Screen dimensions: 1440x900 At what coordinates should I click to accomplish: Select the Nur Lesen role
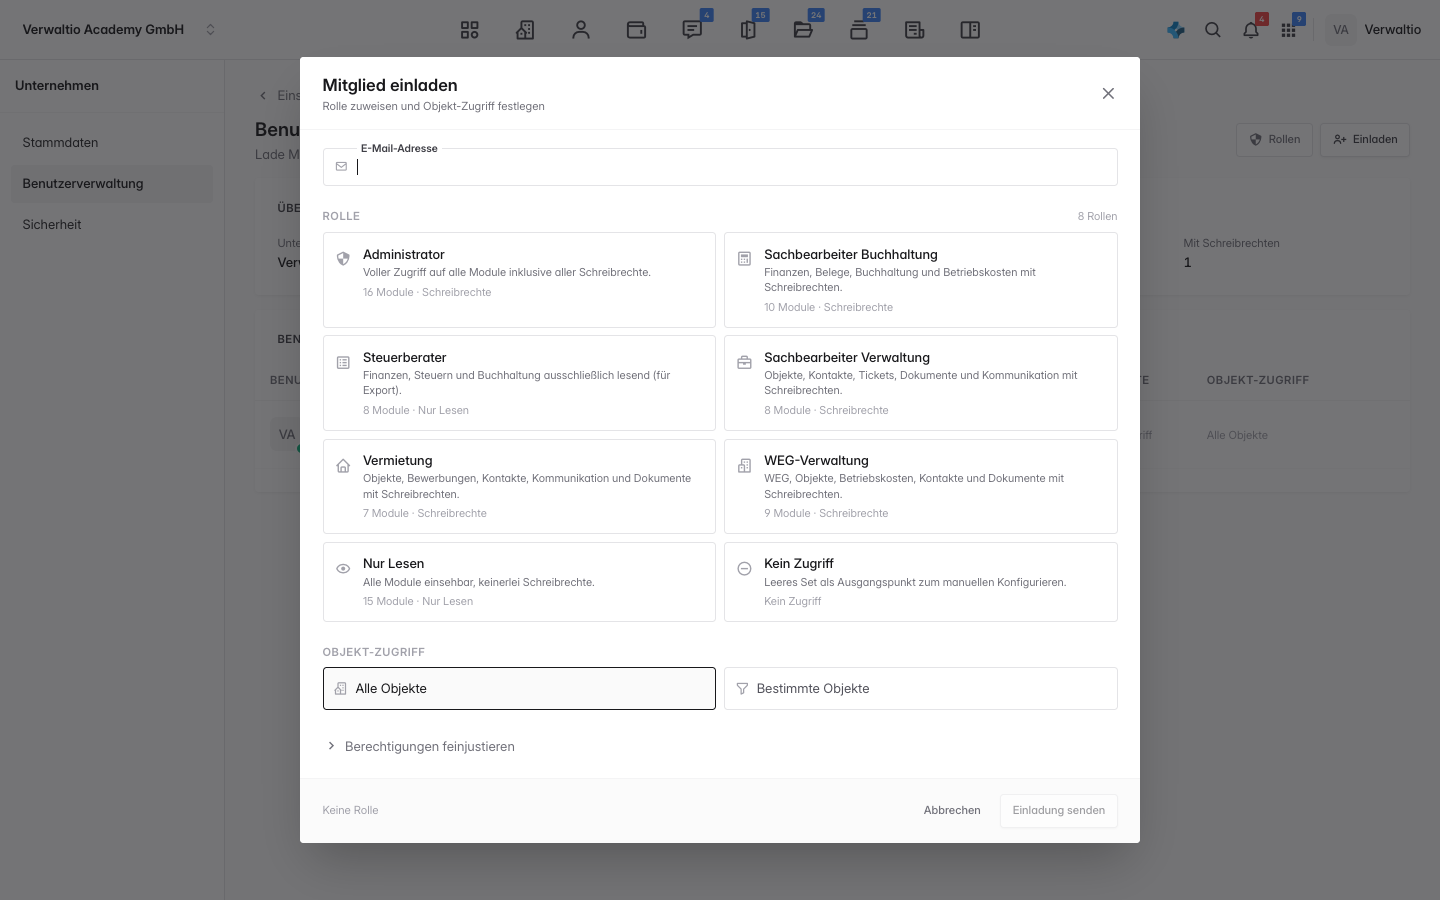pos(519,582)
